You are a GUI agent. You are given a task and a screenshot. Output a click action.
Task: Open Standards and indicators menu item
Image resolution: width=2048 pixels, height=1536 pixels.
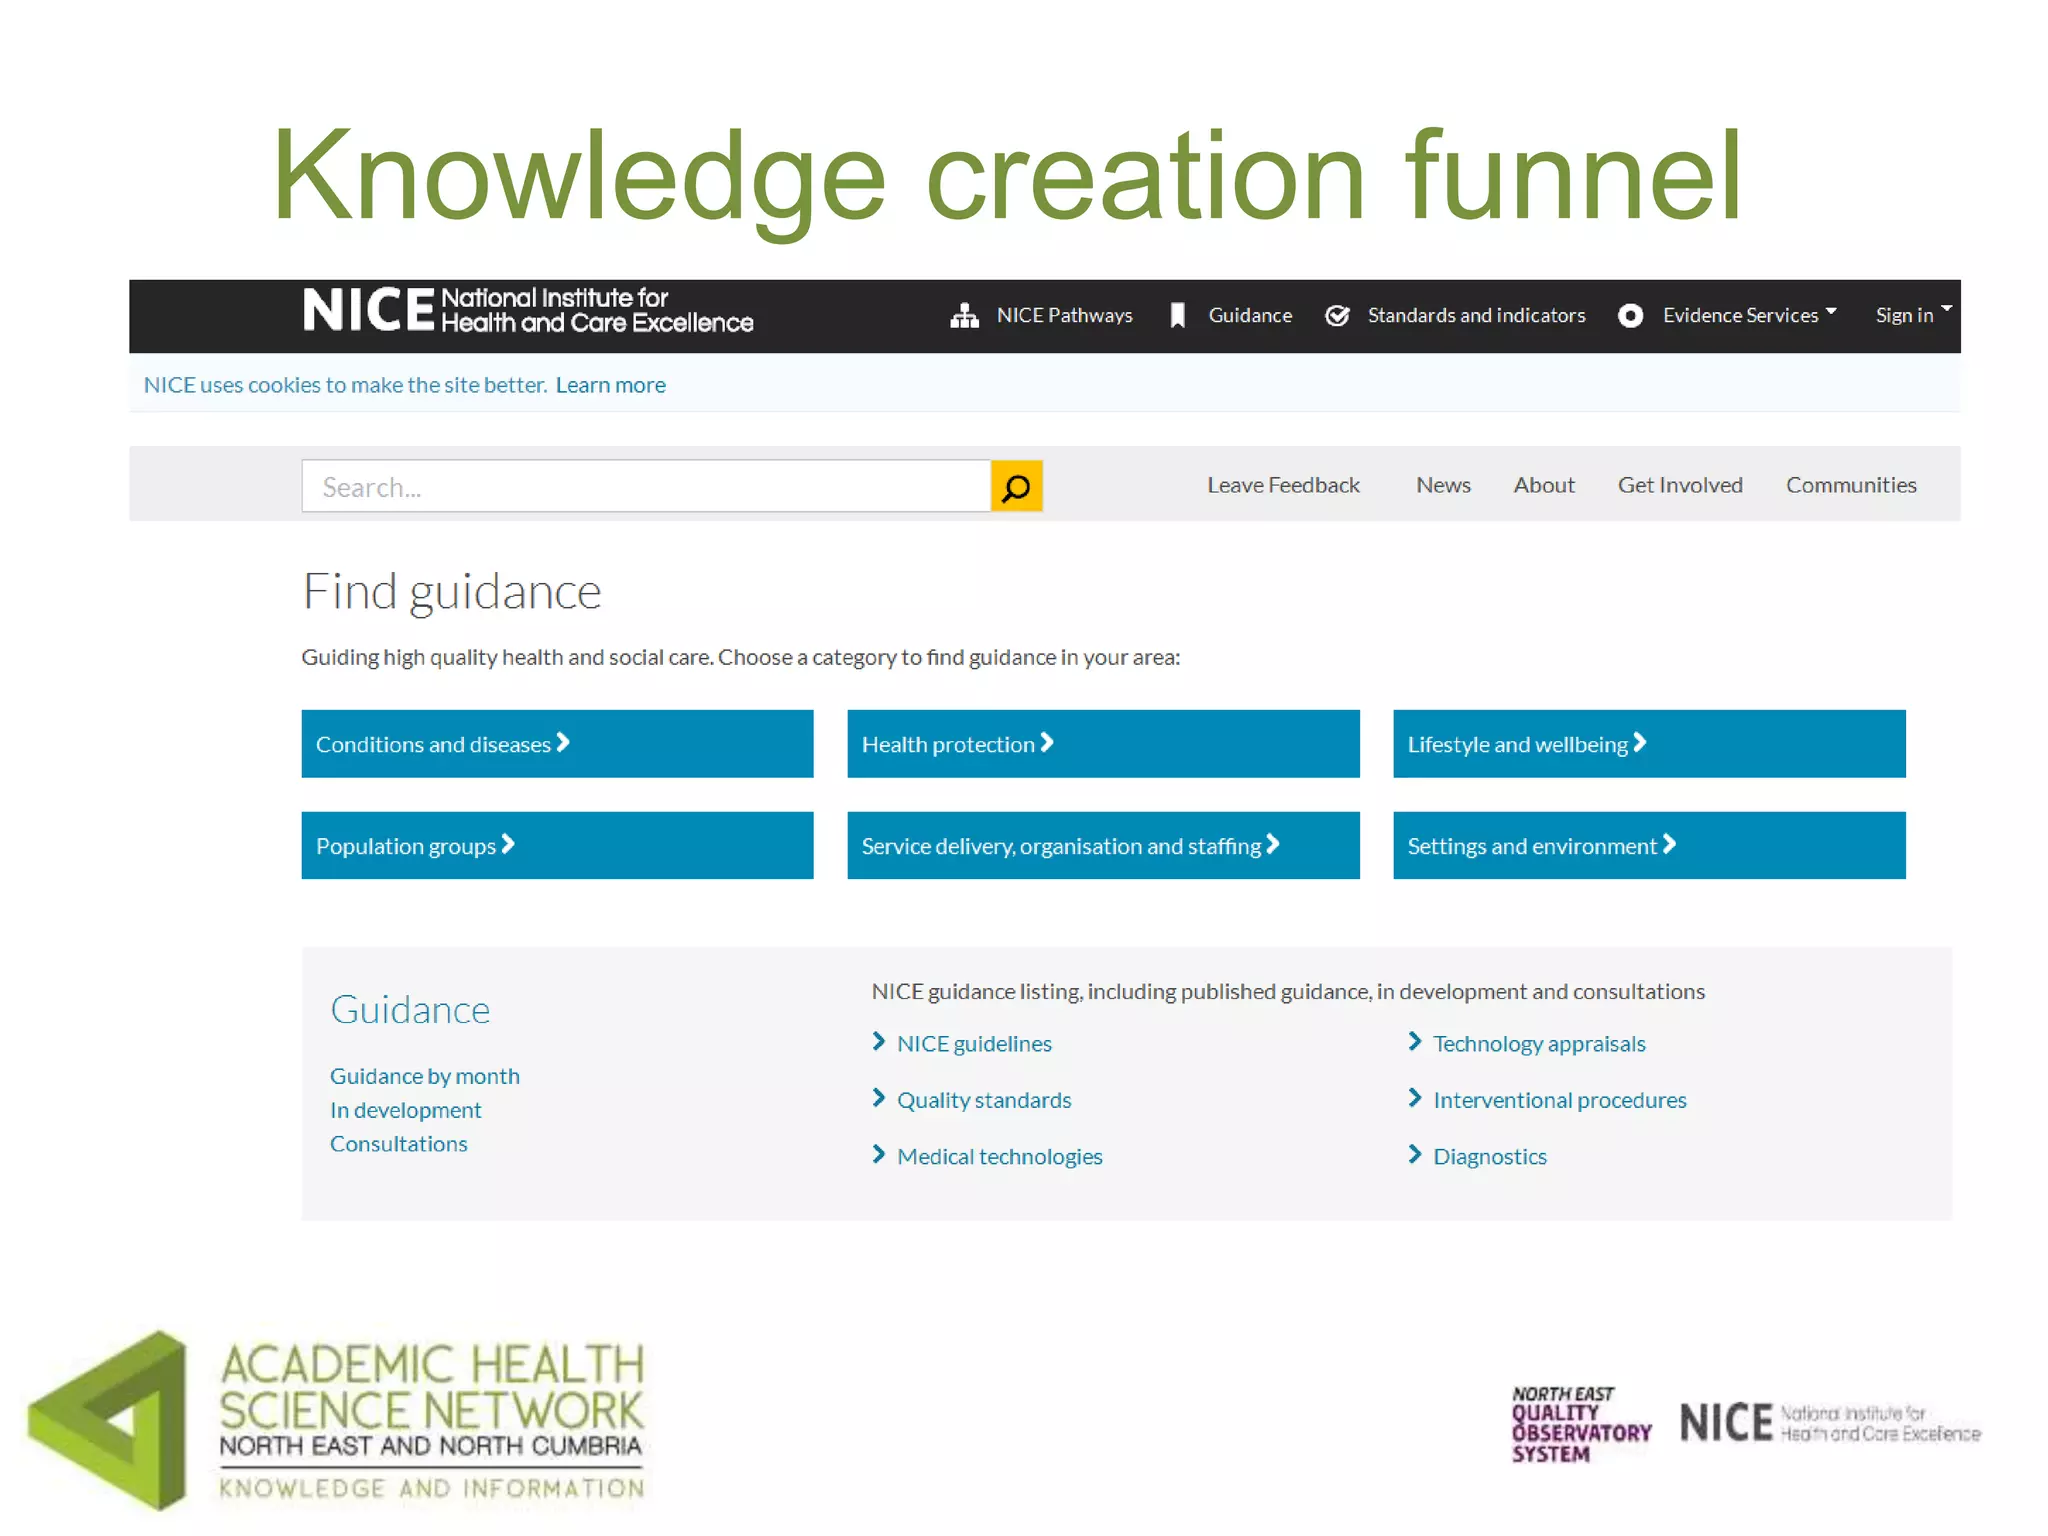1476,316
